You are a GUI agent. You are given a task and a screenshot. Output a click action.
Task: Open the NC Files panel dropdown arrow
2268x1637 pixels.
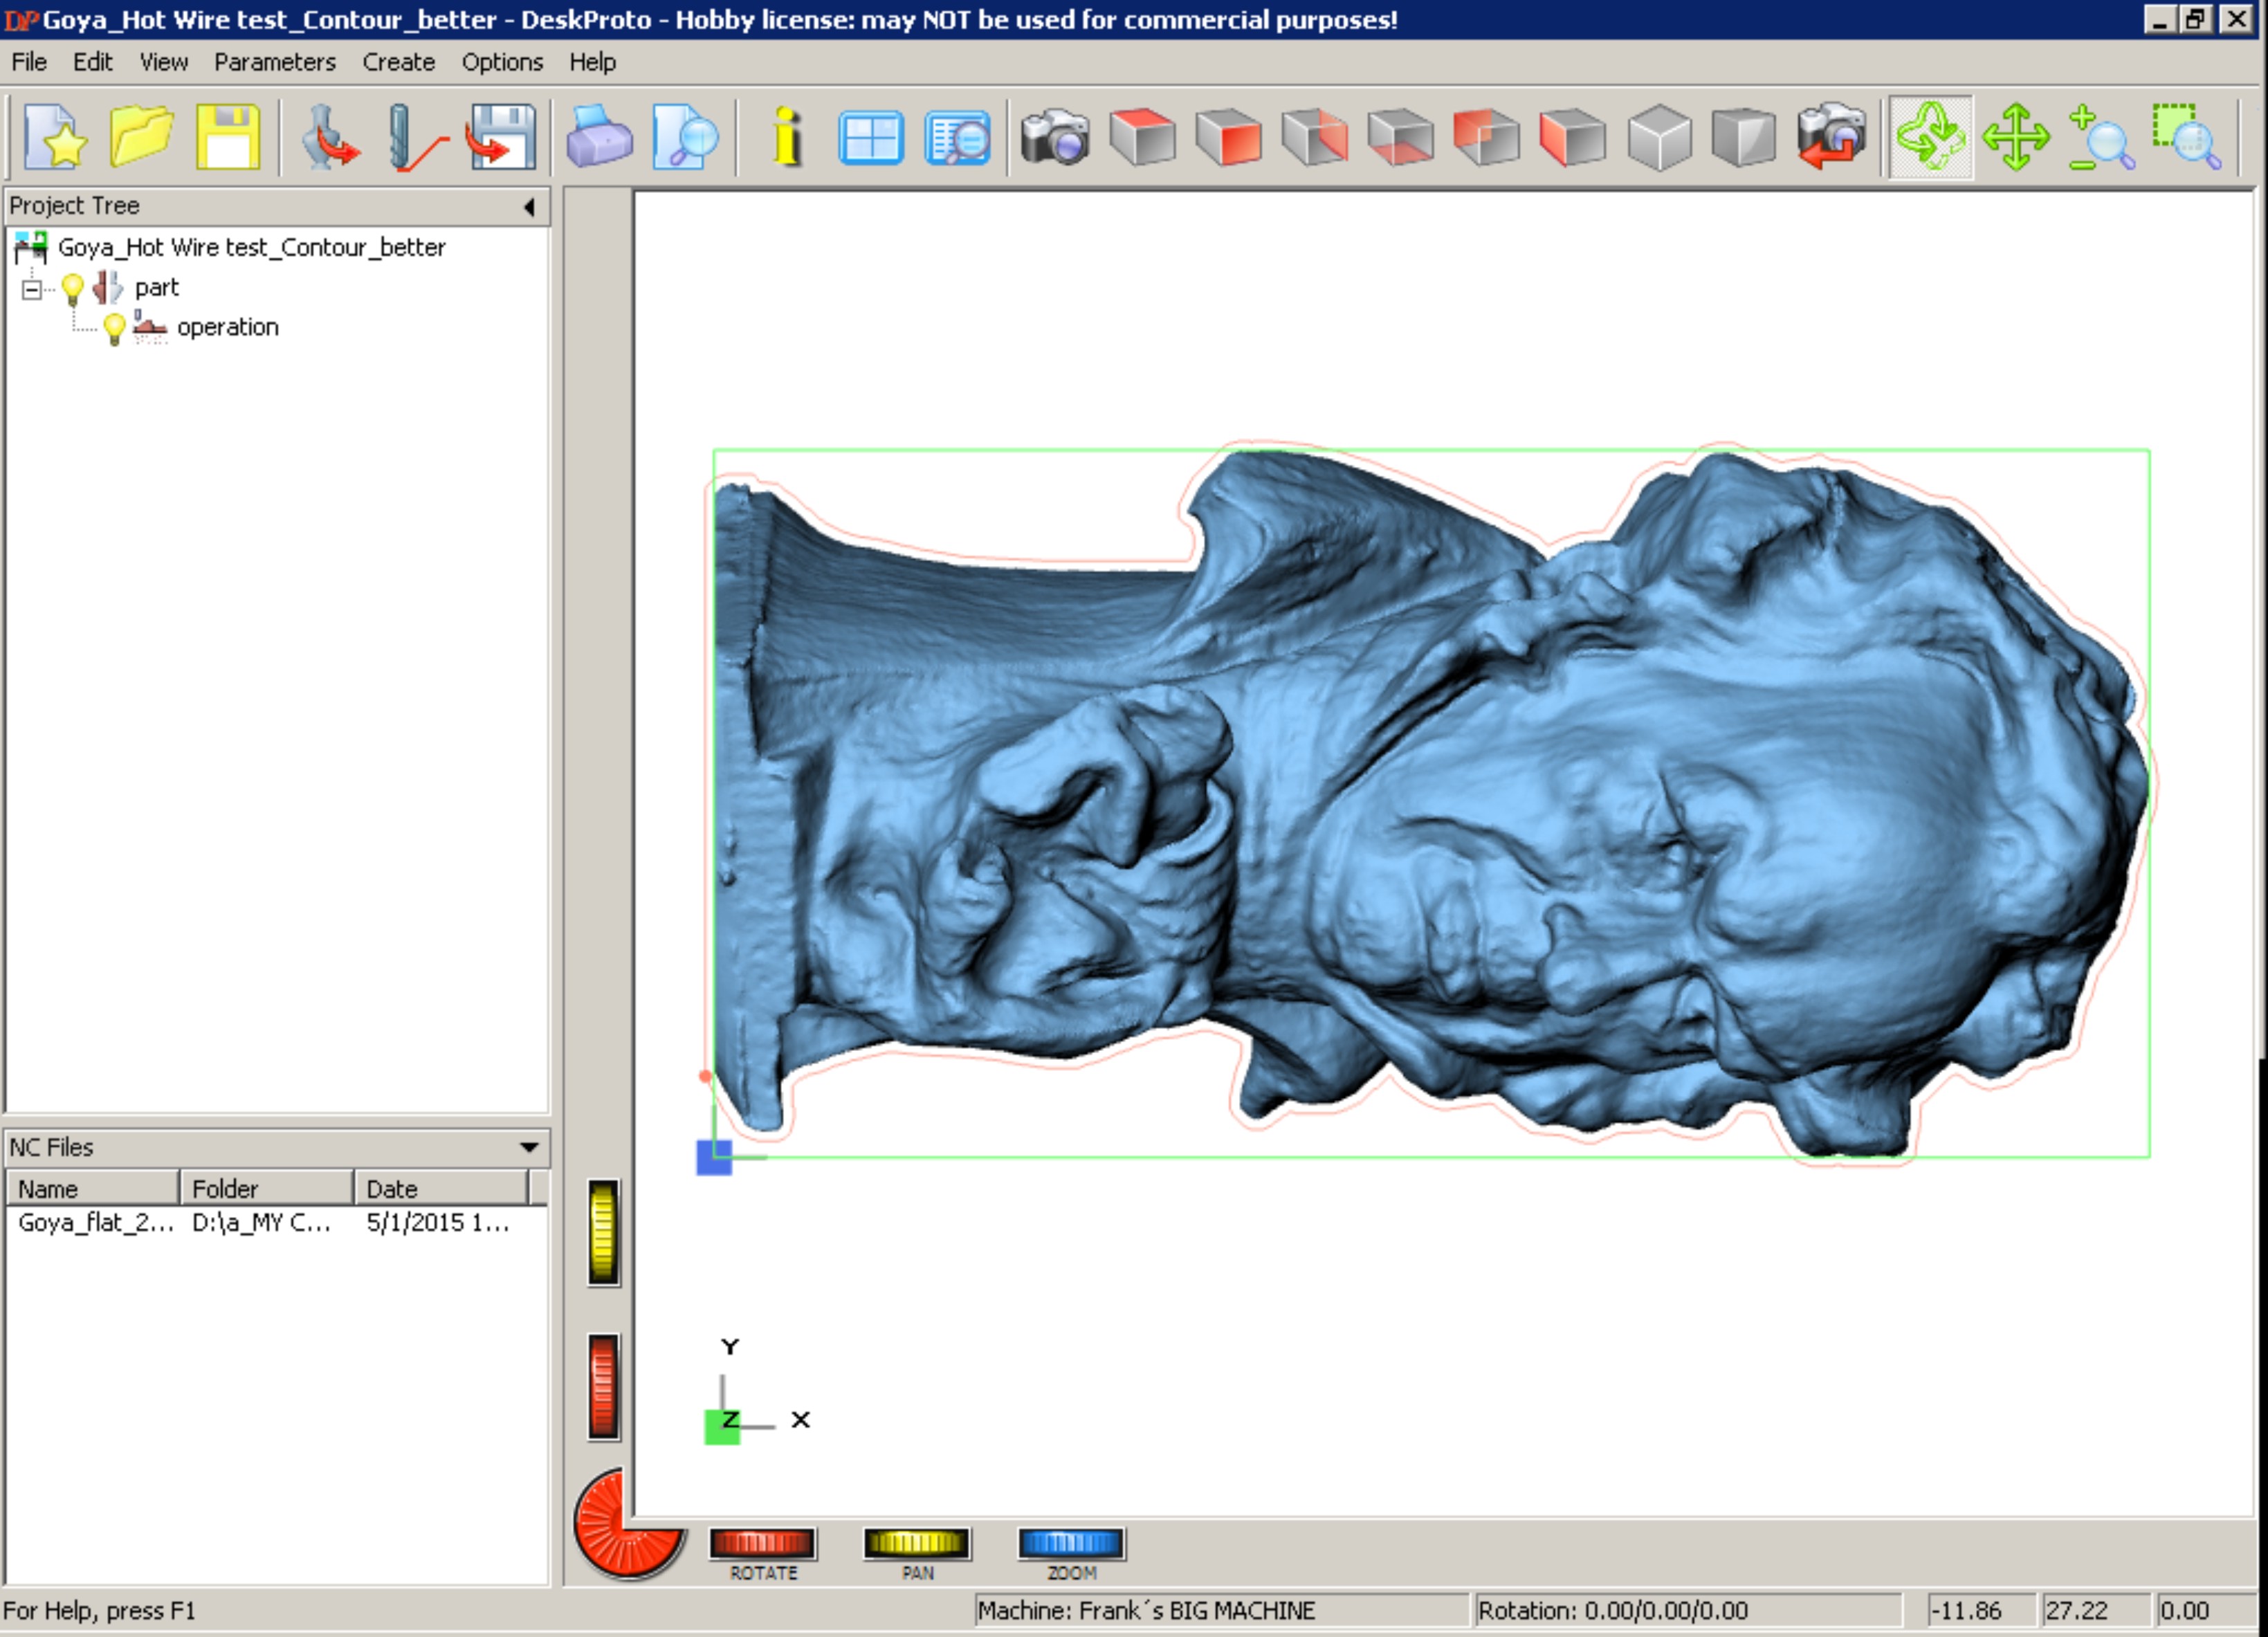tap(529, 1147)
